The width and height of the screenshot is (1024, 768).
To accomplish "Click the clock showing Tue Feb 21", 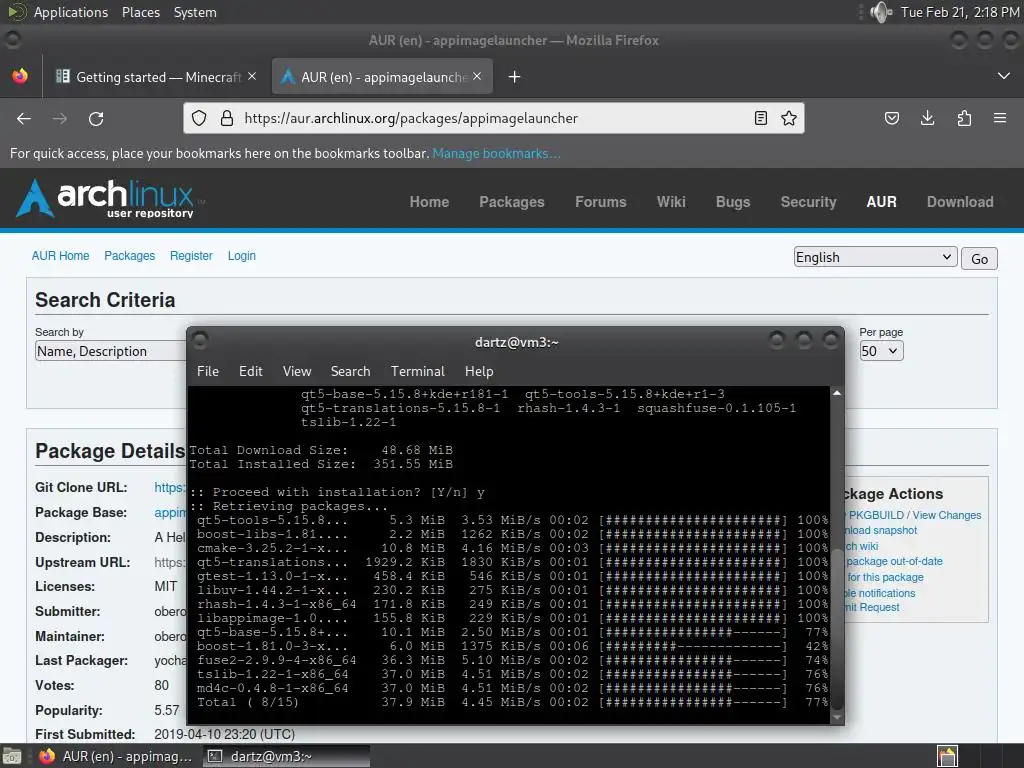I will pos(960,12).
